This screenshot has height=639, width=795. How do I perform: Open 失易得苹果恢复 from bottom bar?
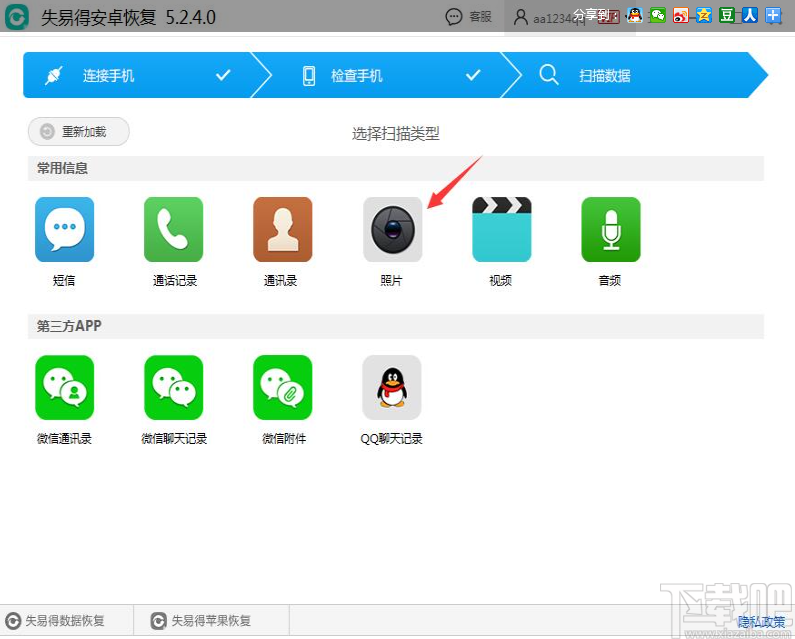(201, 620)
